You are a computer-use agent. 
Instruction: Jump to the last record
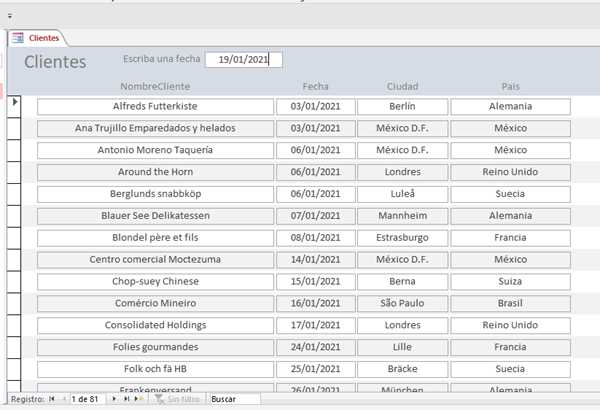point(126,399)
